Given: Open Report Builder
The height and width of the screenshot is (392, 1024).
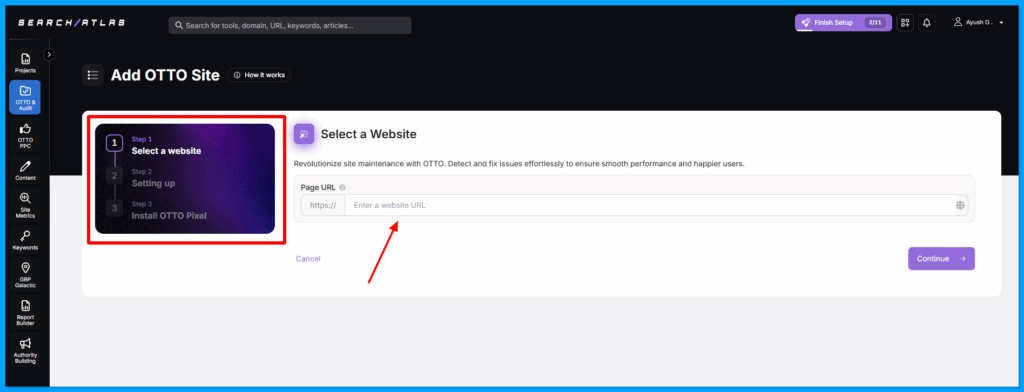Looking at the screenshot, I should coord(25,312).
